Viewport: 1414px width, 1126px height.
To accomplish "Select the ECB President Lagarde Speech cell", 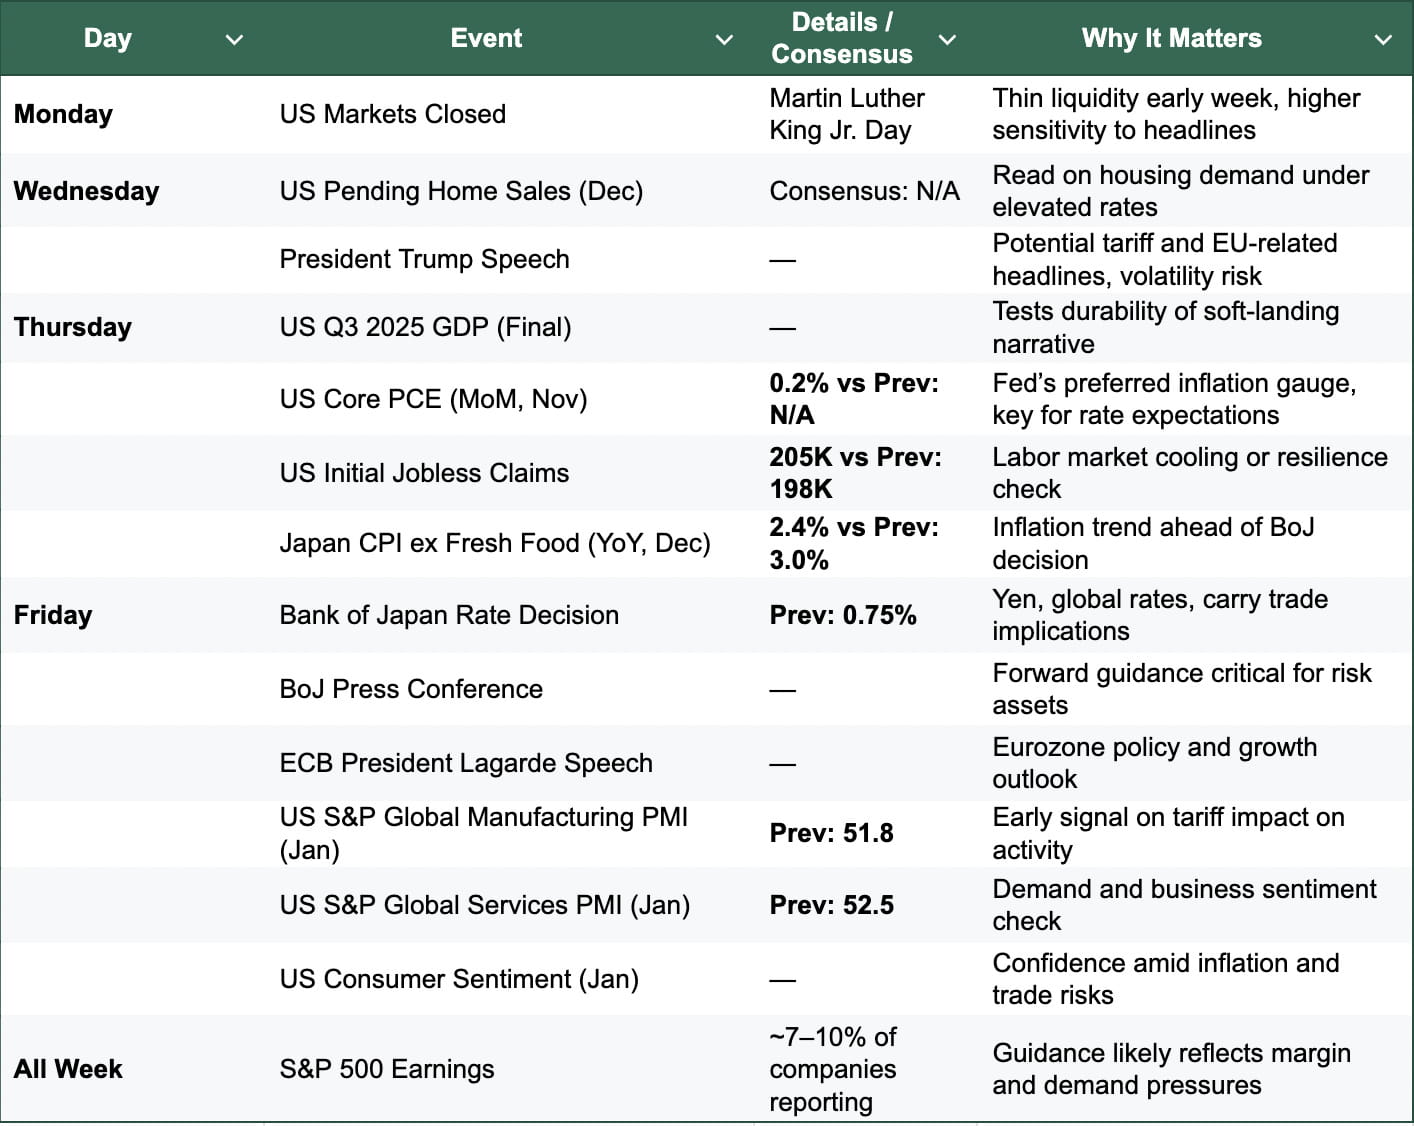I will (x=466, y=763).
